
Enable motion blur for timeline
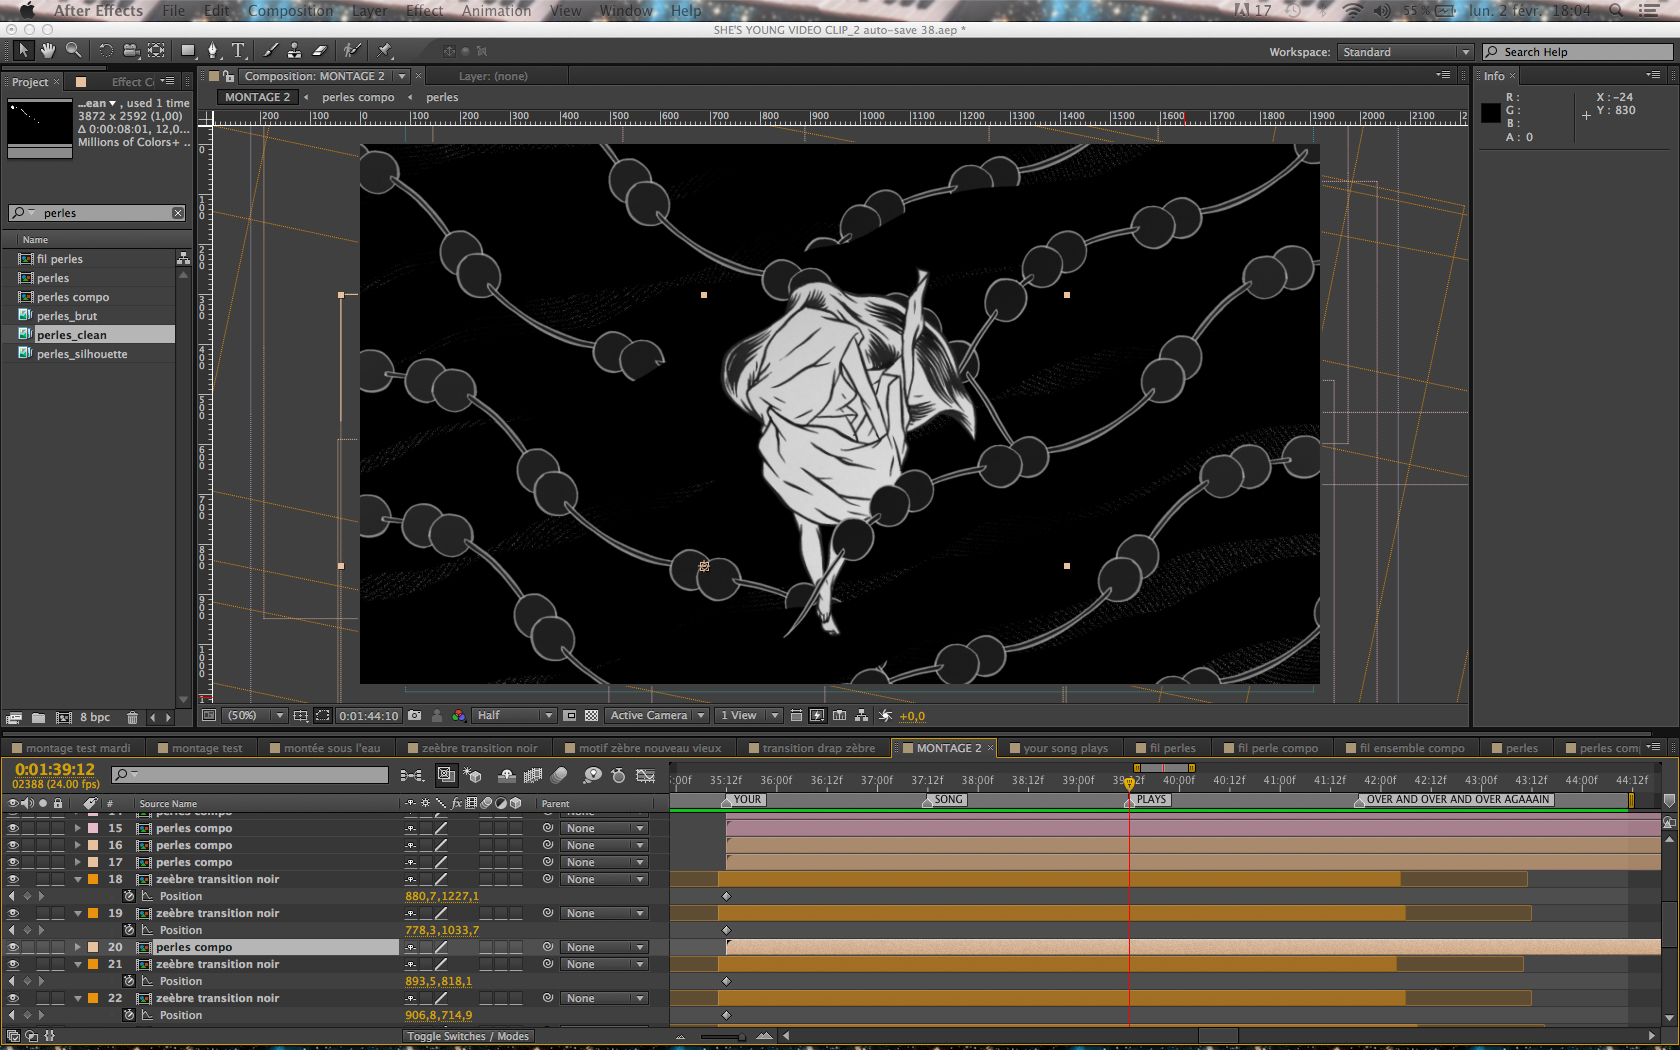click(x=559, y=775)
